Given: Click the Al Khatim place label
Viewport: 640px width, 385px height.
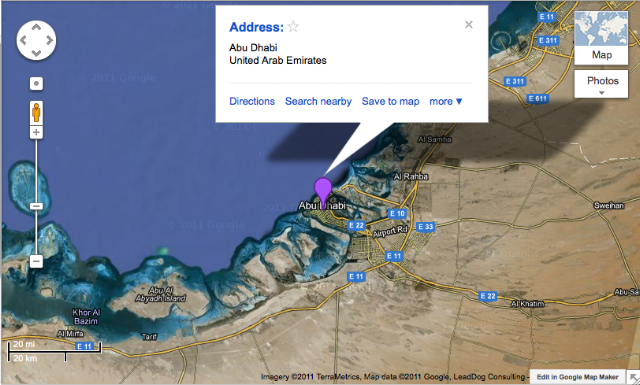Looking at the screenshot, I should pos(527,304).
